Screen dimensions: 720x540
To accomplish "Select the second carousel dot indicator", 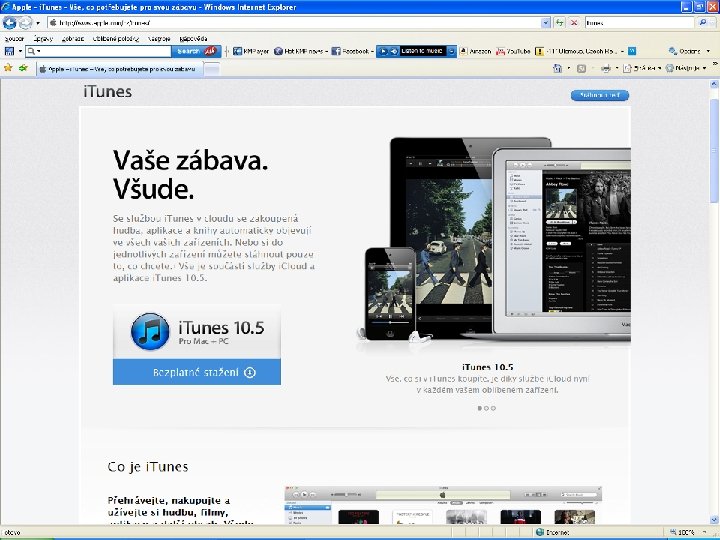I will tap(487, 408).
